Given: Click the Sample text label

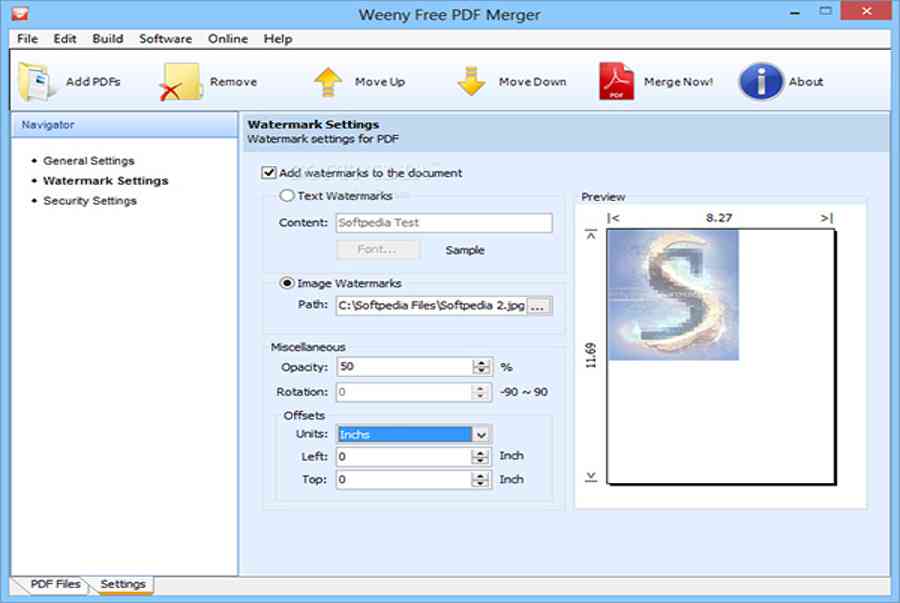Looking at the screenshot, I should (465, 250).
